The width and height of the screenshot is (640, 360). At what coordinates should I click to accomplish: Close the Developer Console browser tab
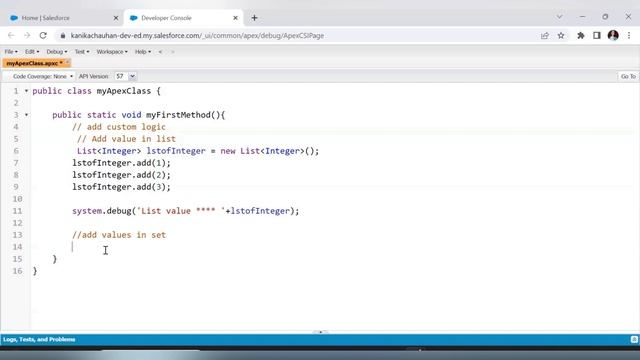click(236, 18)
